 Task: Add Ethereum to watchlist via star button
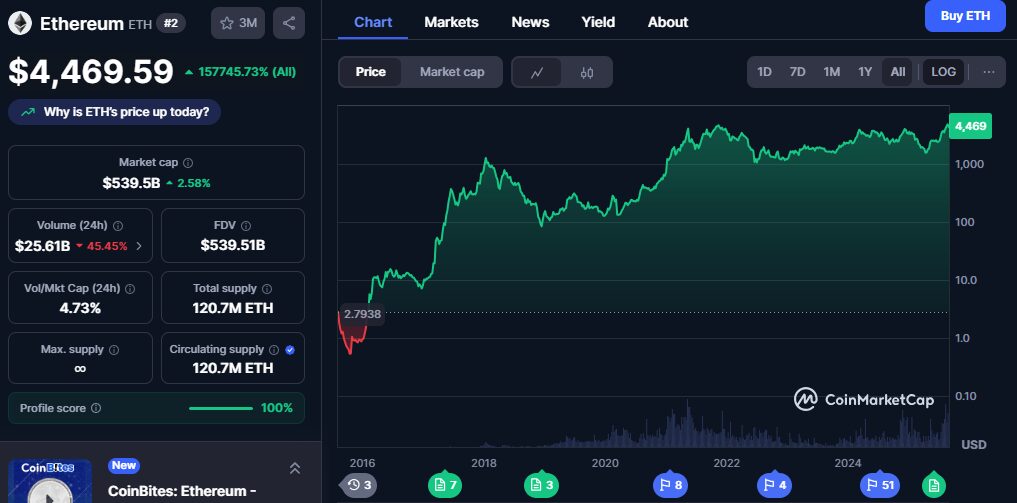(x=238, y=23)
